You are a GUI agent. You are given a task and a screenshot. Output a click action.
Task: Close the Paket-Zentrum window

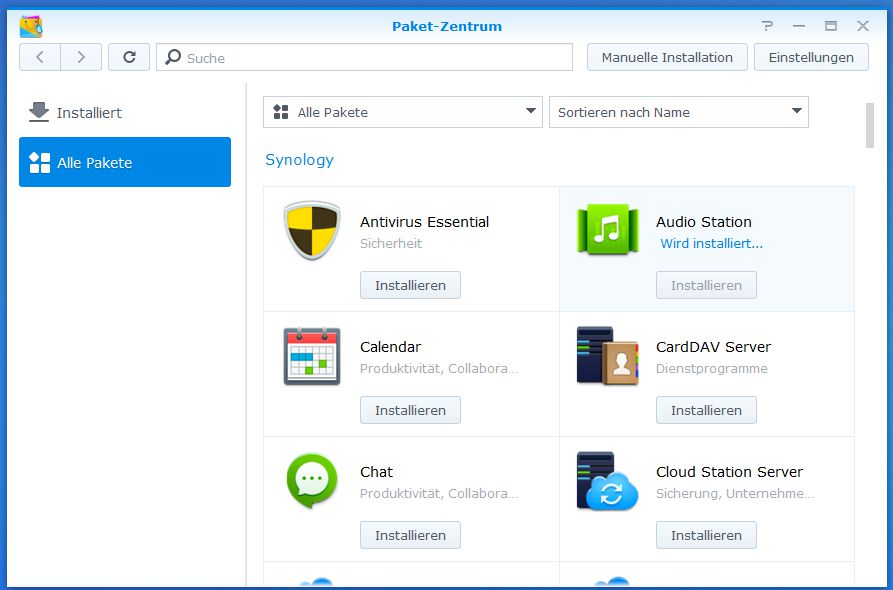click(x=863, y=26)
